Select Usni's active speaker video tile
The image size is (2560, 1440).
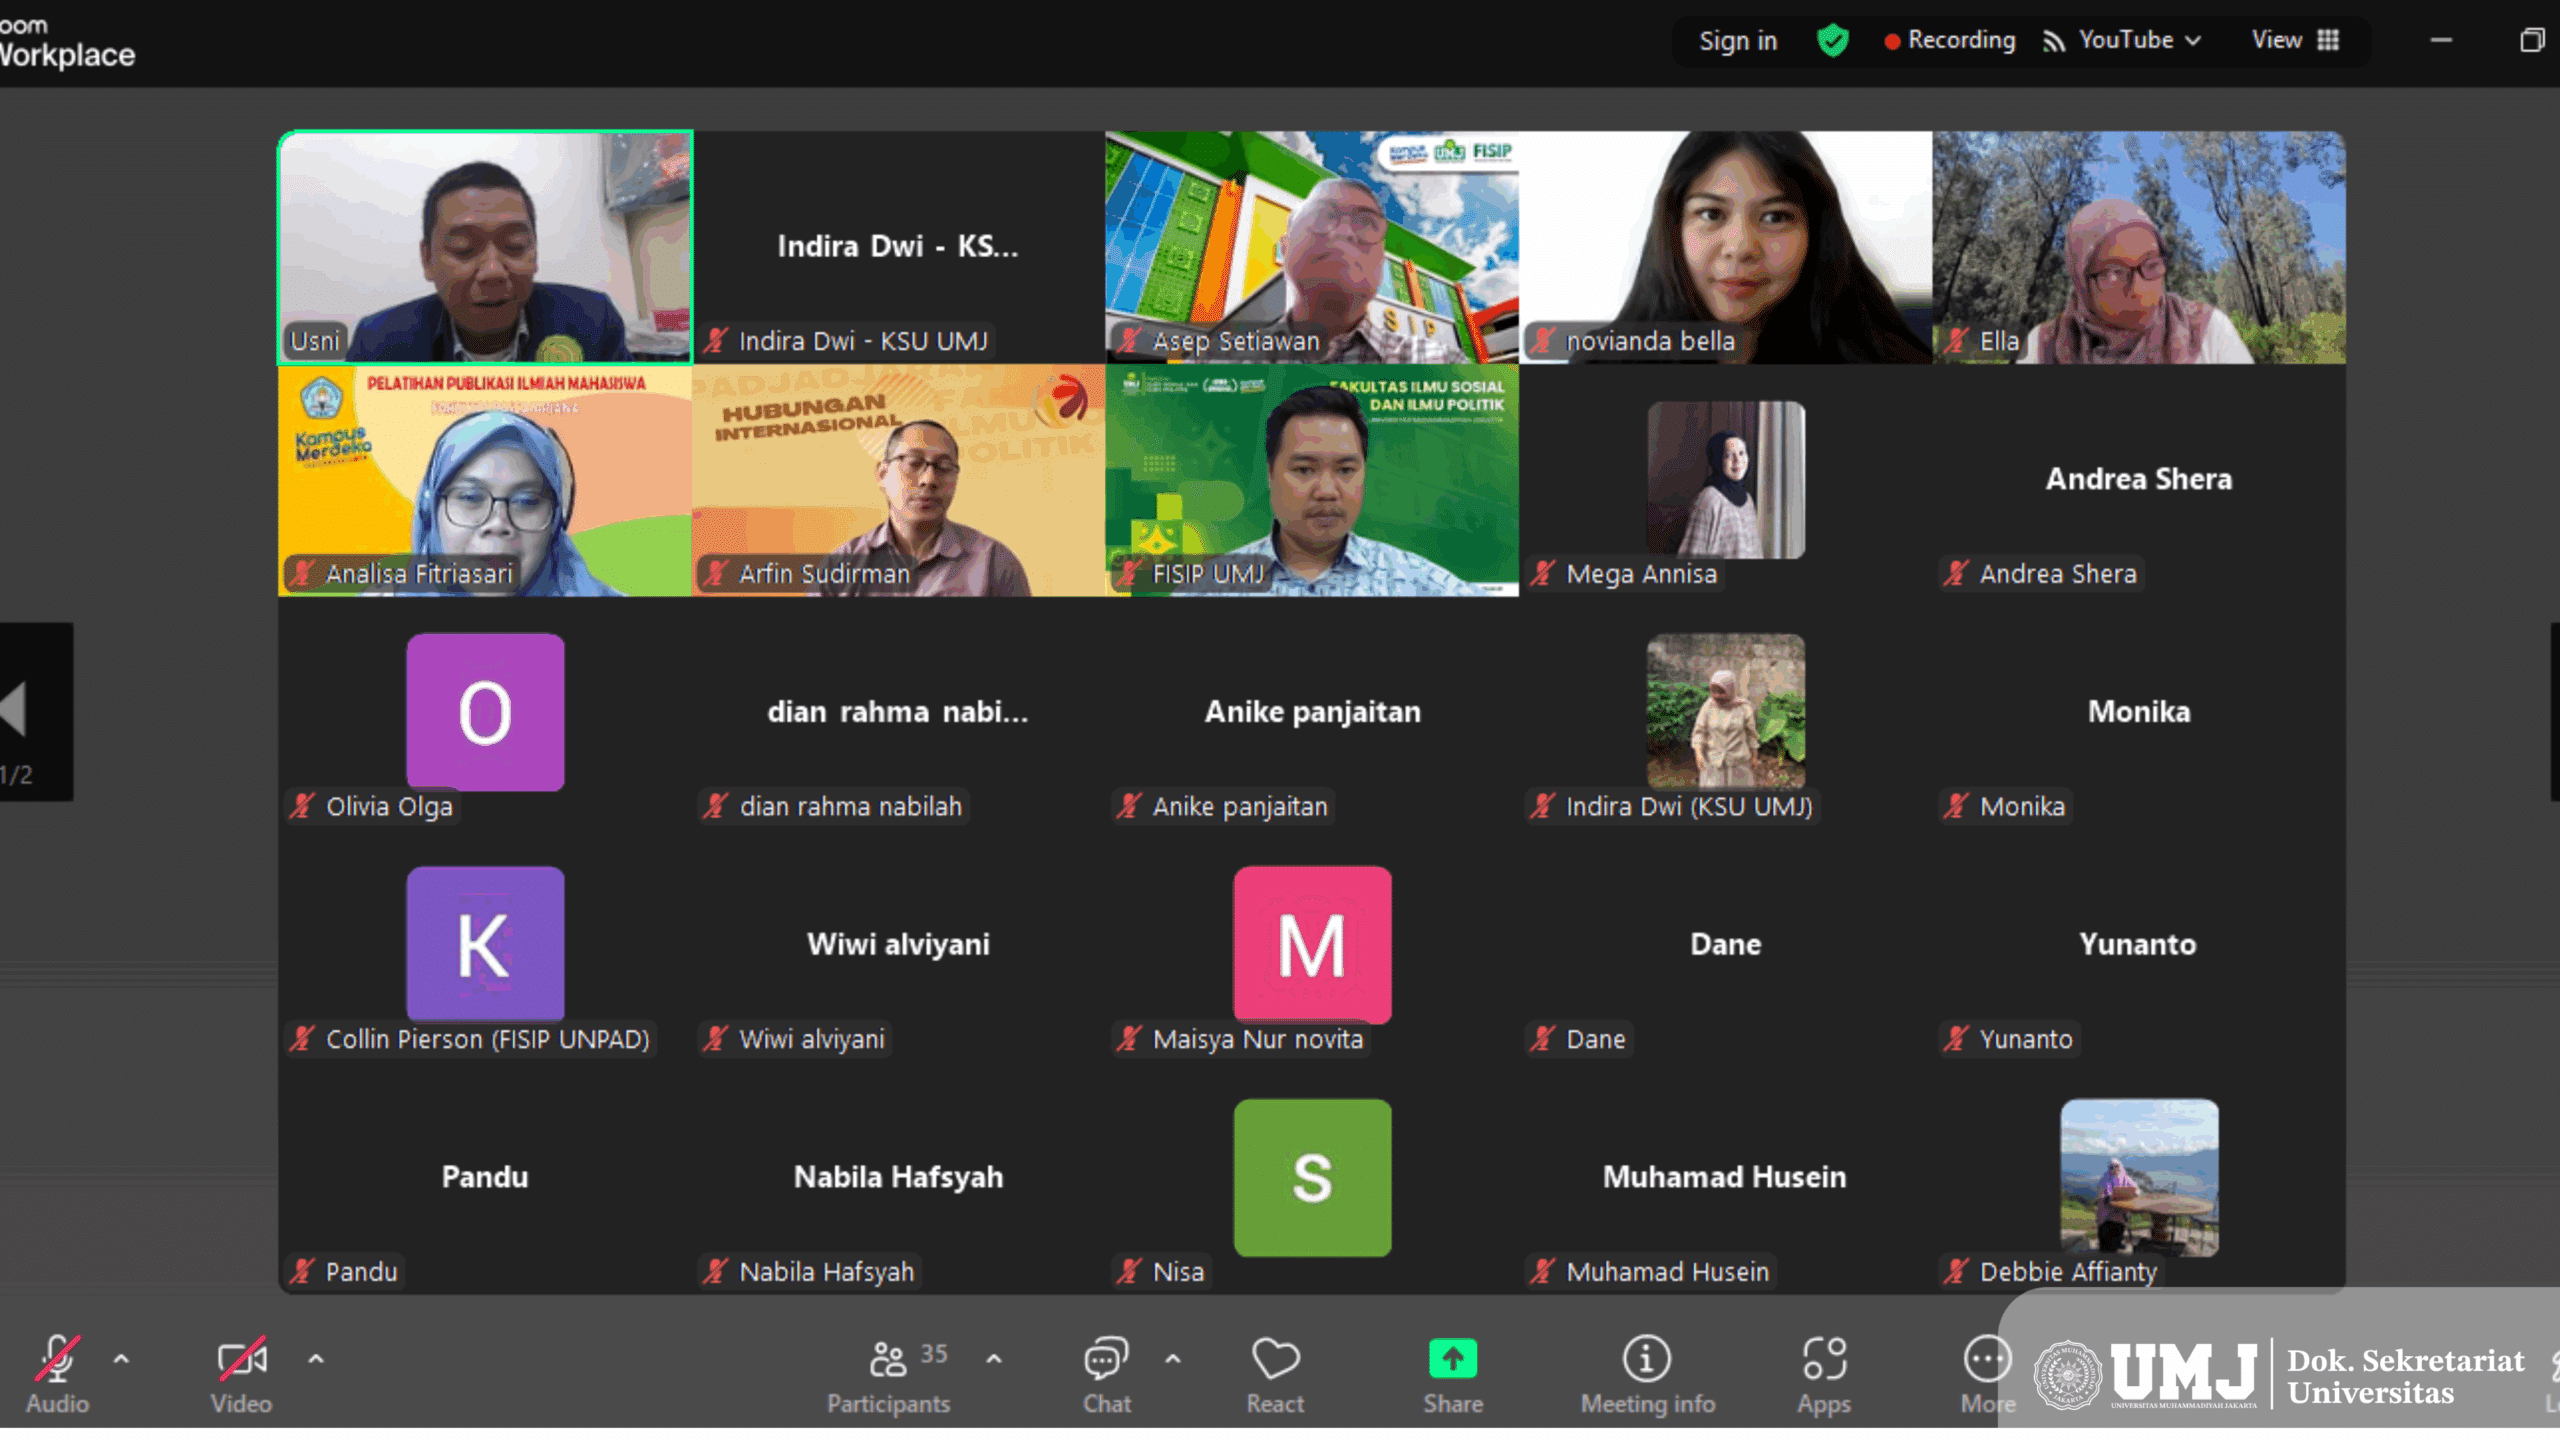485,247
